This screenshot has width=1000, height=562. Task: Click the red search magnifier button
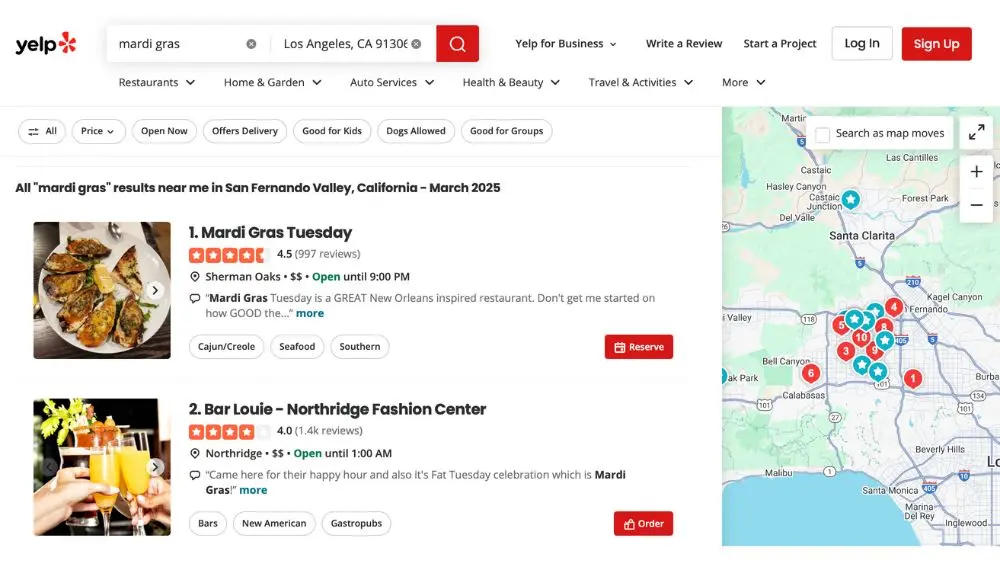(x=457, y=43)
